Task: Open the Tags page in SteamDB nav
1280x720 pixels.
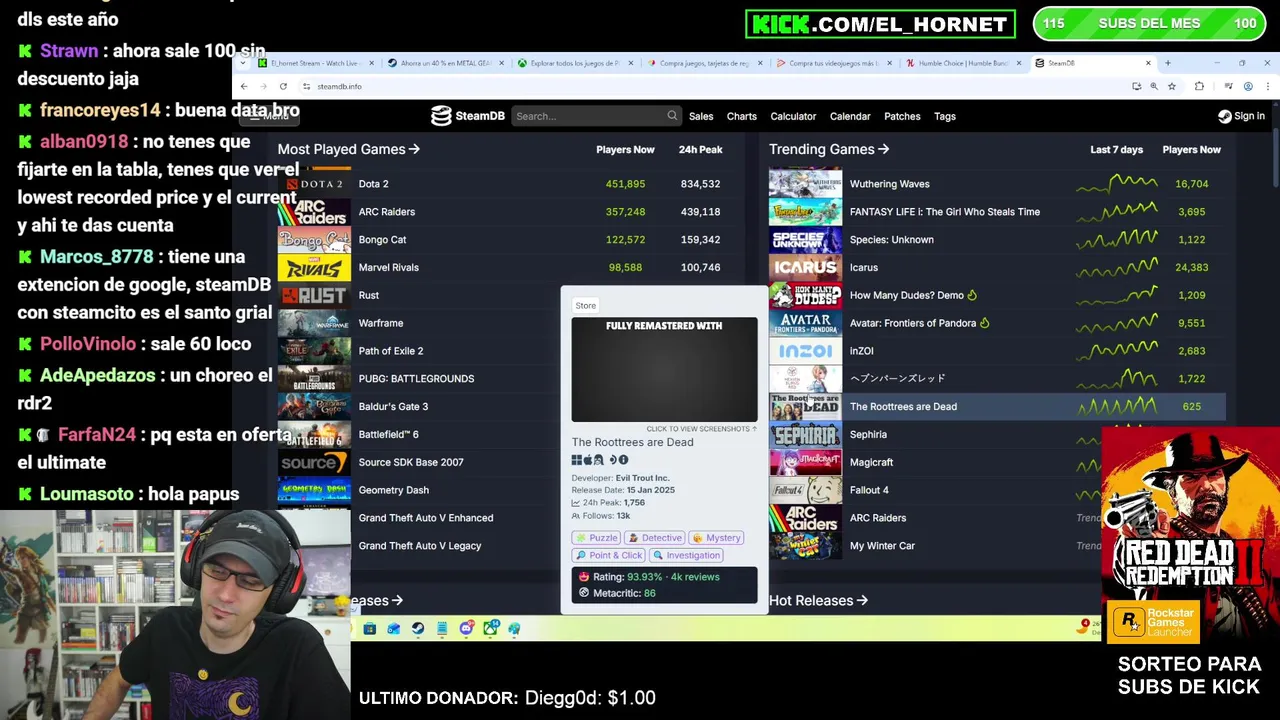Action: click(x=945, y=116)
